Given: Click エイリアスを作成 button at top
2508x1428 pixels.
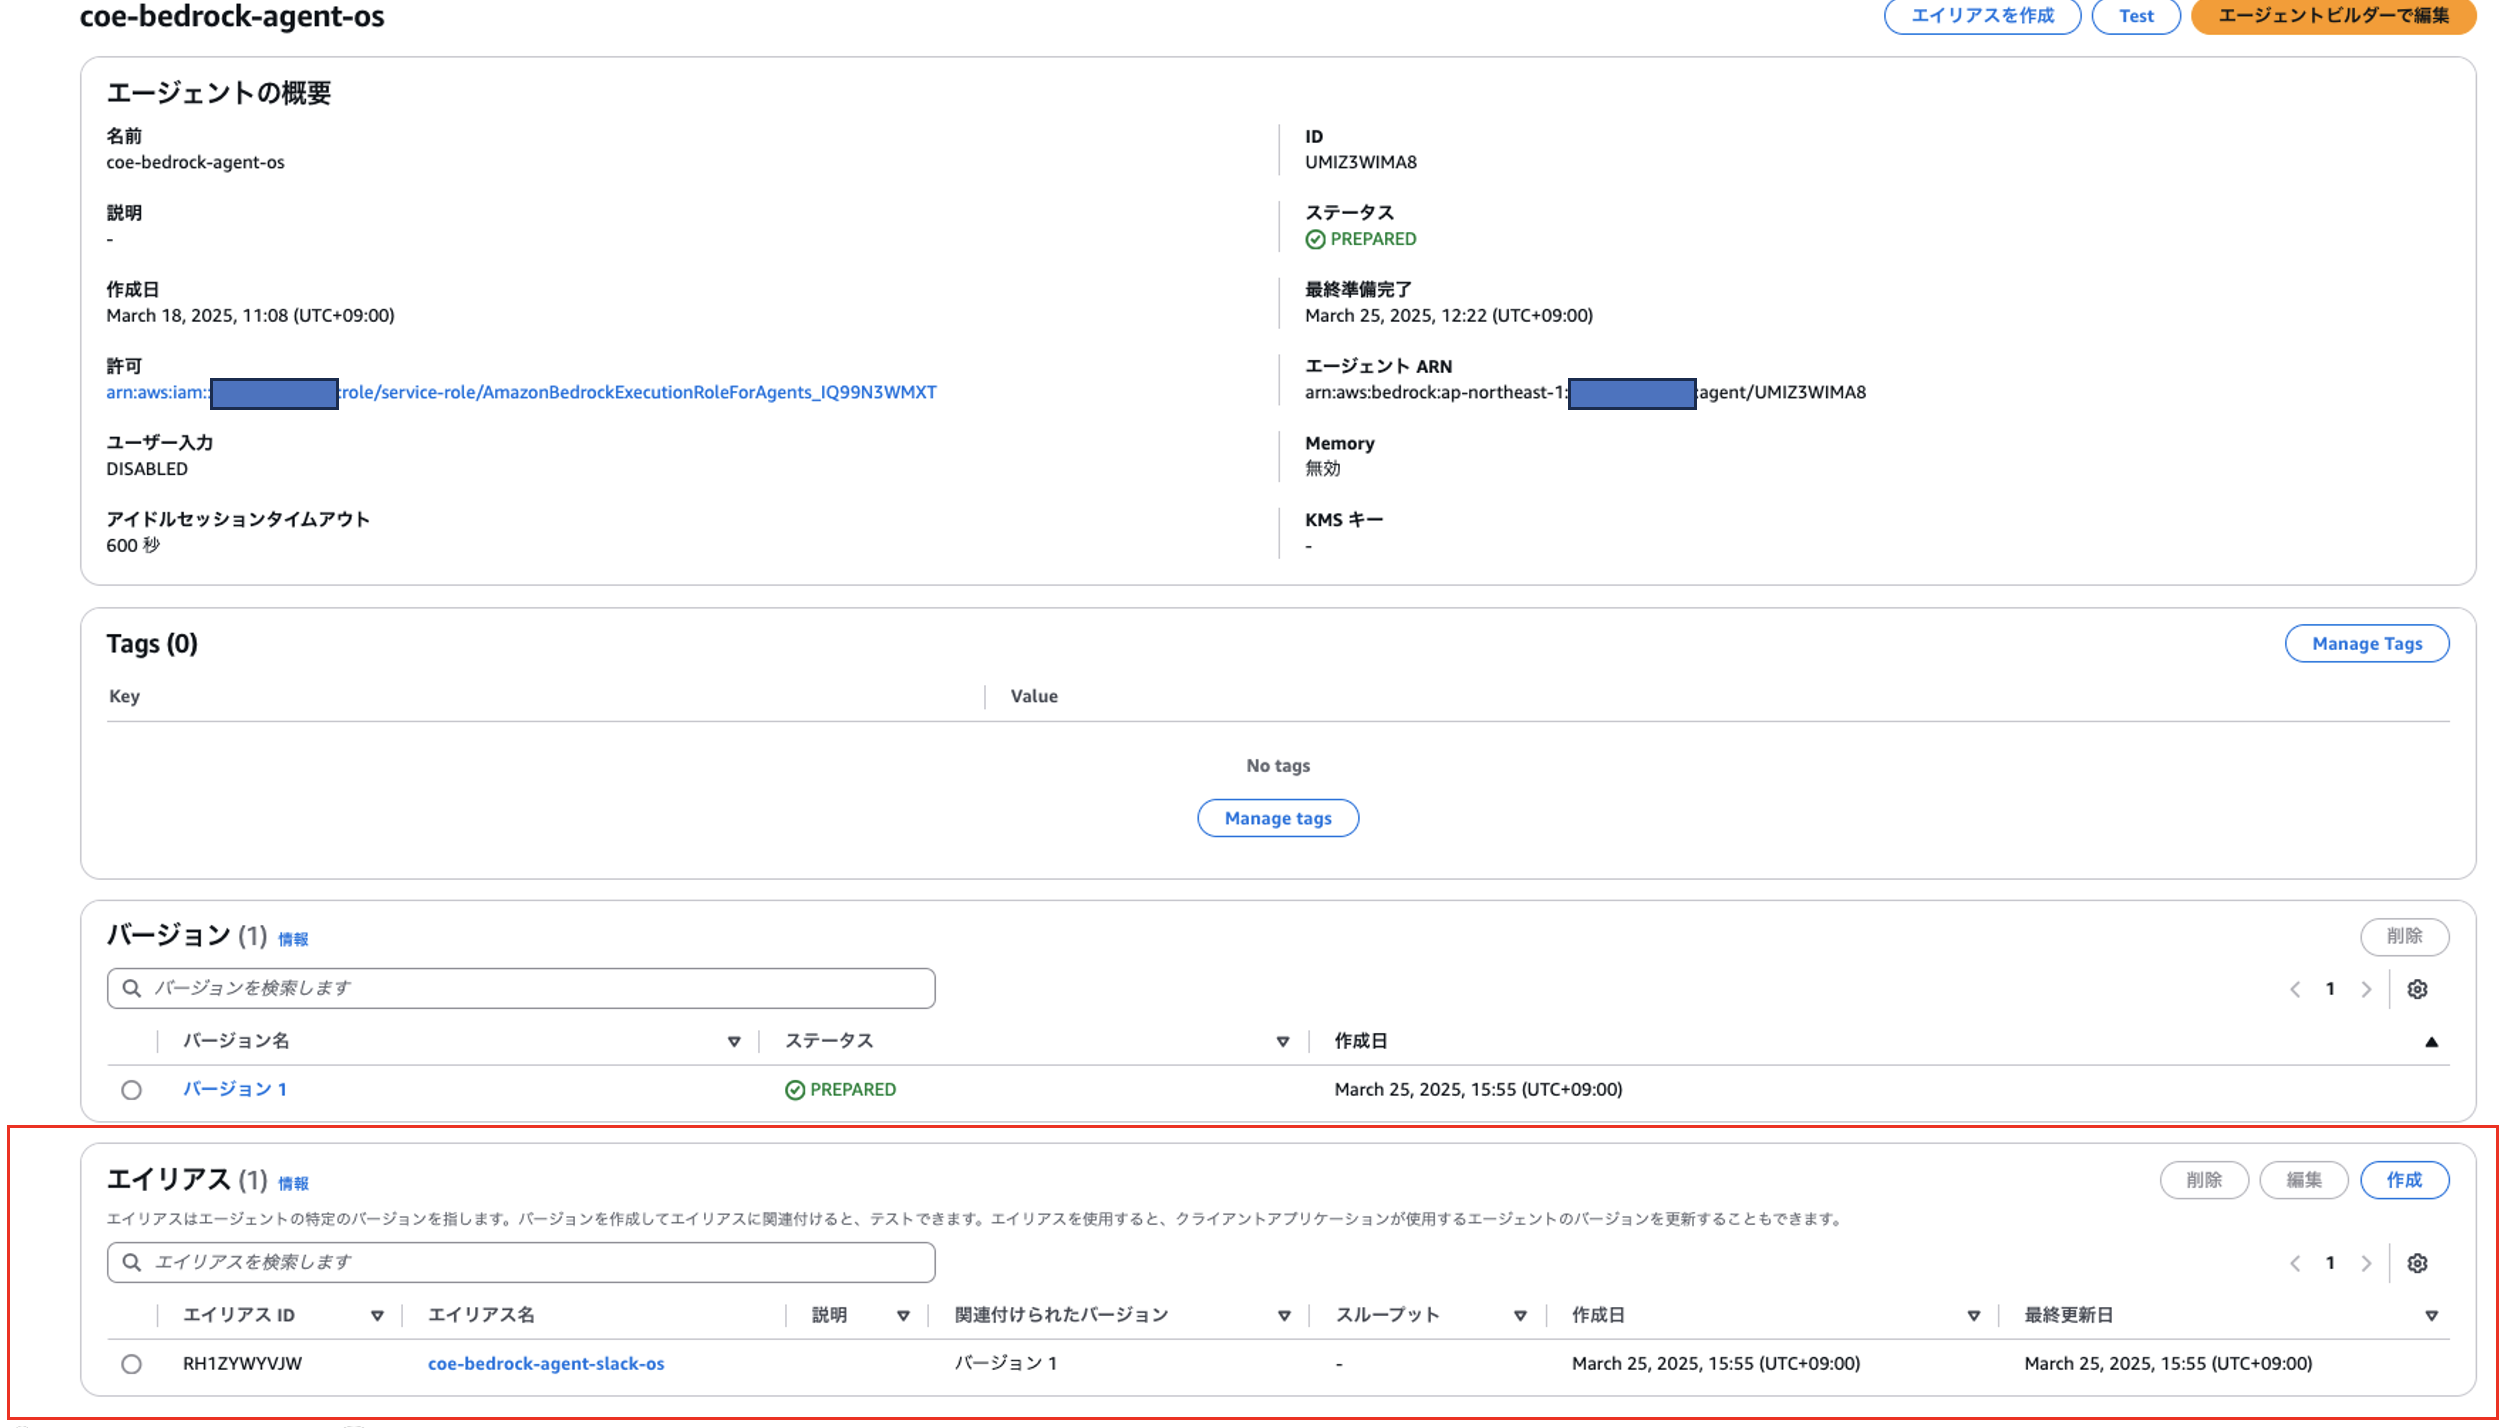Looking at the screenshot, I should tap(1982, 16).
